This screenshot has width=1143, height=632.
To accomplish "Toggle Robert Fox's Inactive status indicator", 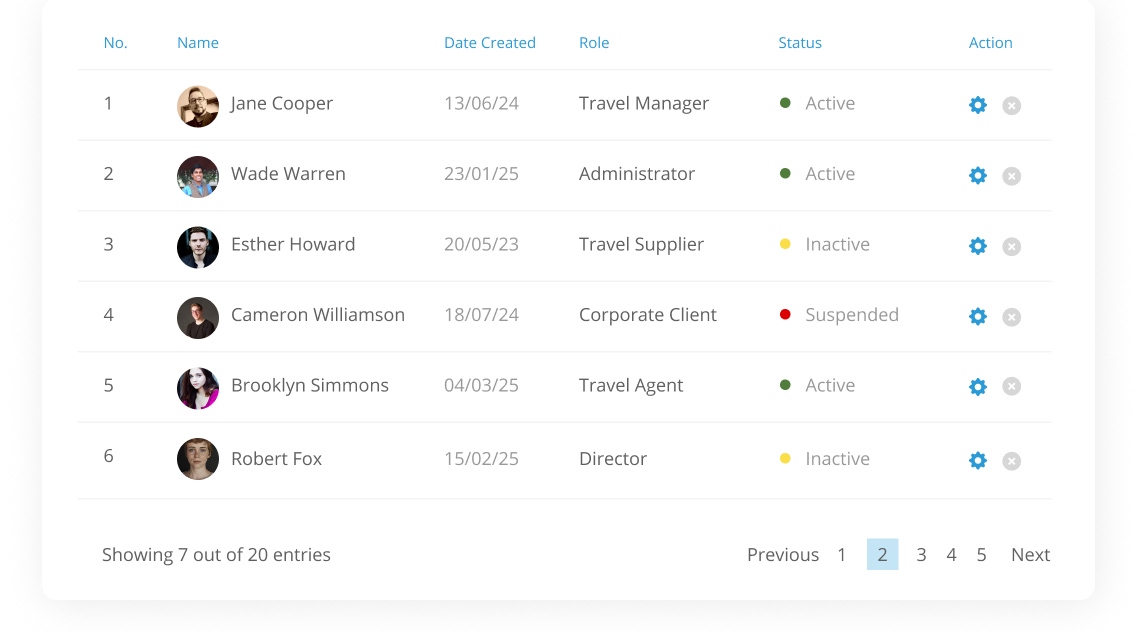I will [785, 457].
